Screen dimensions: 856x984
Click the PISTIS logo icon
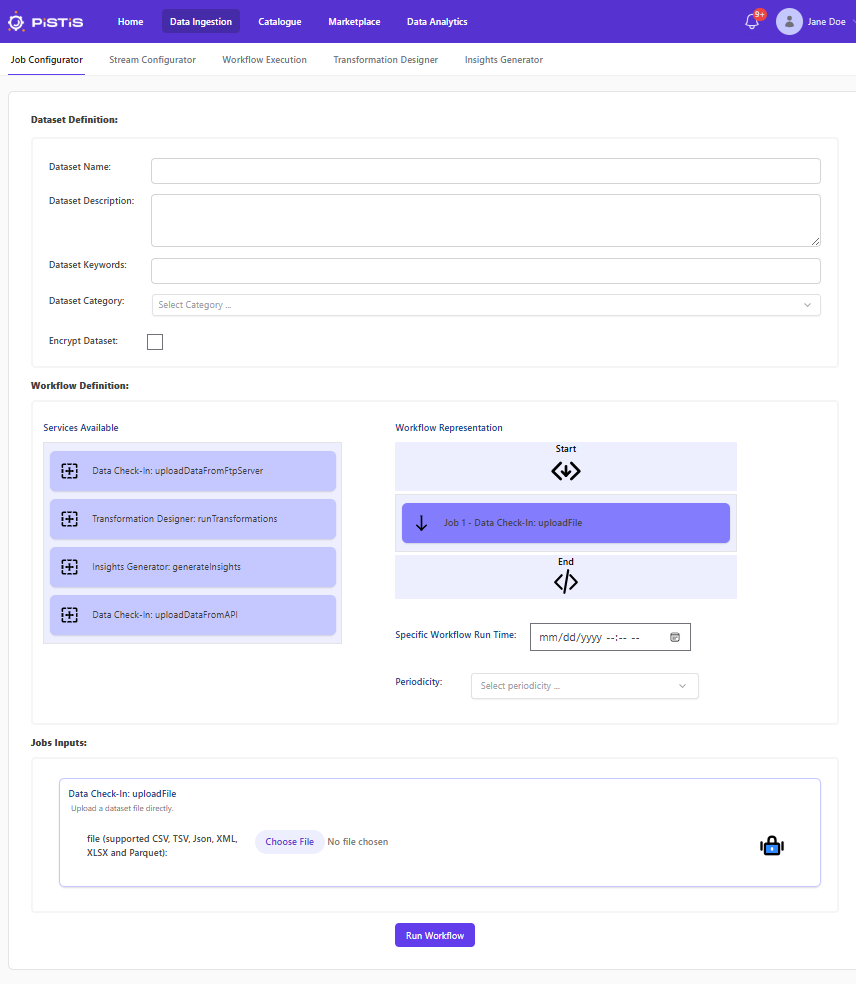pyautogui.click(x=16, y=22)
